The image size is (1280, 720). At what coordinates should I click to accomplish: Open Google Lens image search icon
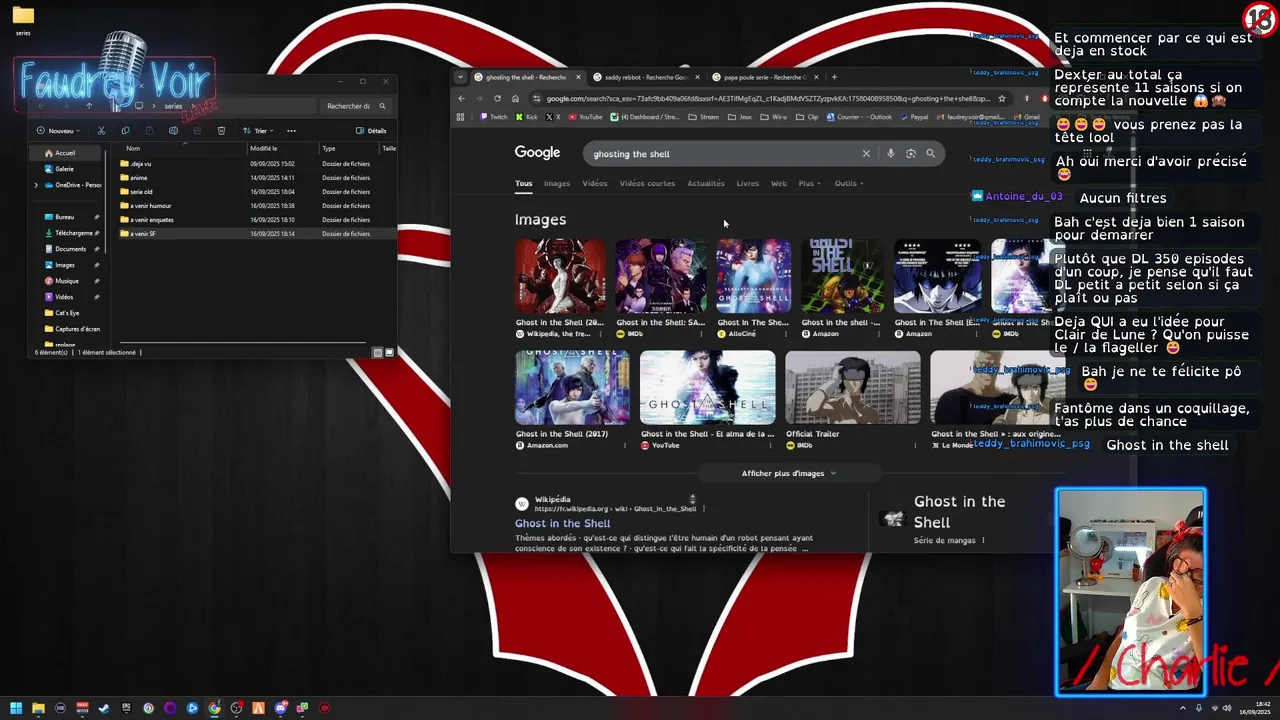(x=911, y=154)
